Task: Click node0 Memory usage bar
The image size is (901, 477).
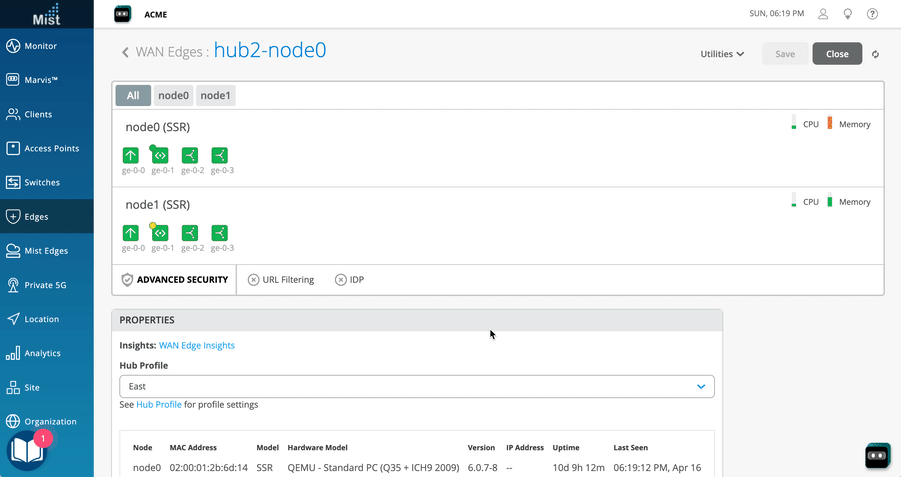Action: coord(830,124)
